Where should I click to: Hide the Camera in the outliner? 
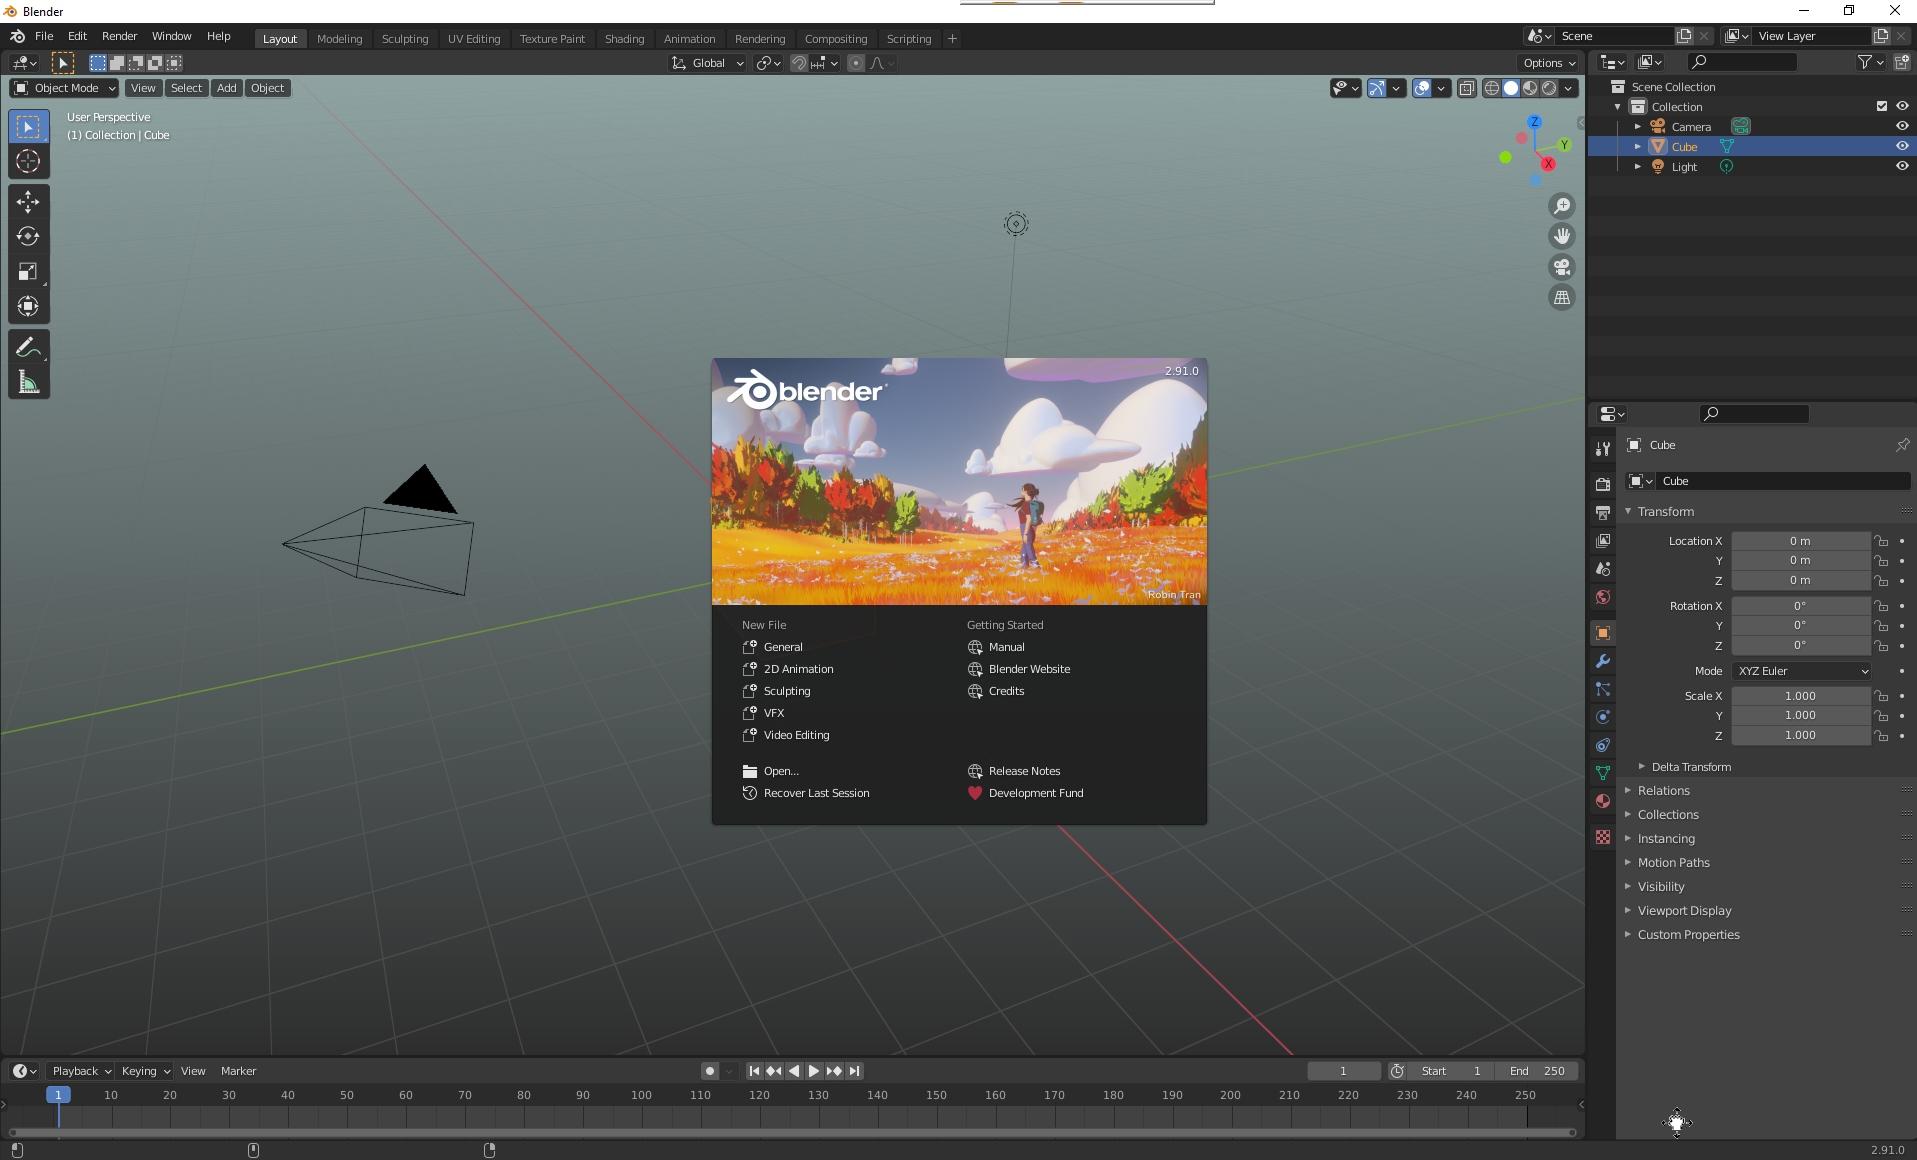pos(1901,127)
